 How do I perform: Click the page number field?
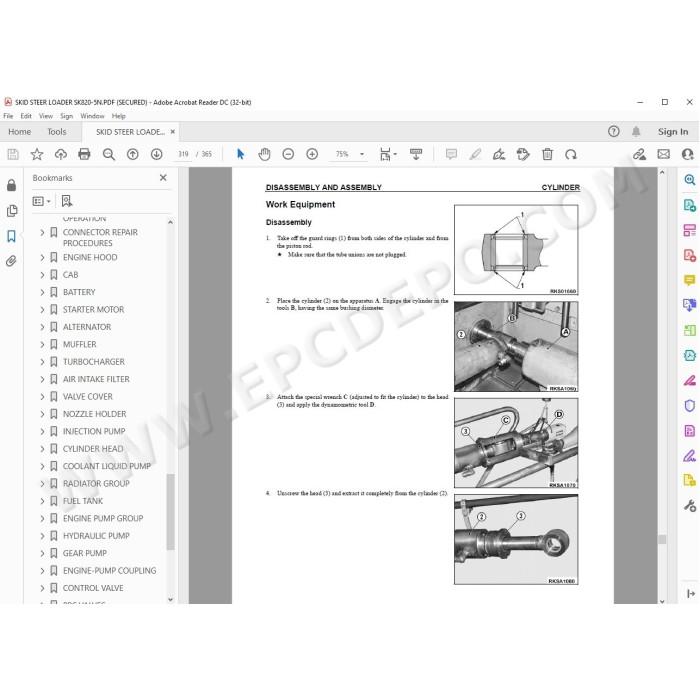tap(183, 154)
